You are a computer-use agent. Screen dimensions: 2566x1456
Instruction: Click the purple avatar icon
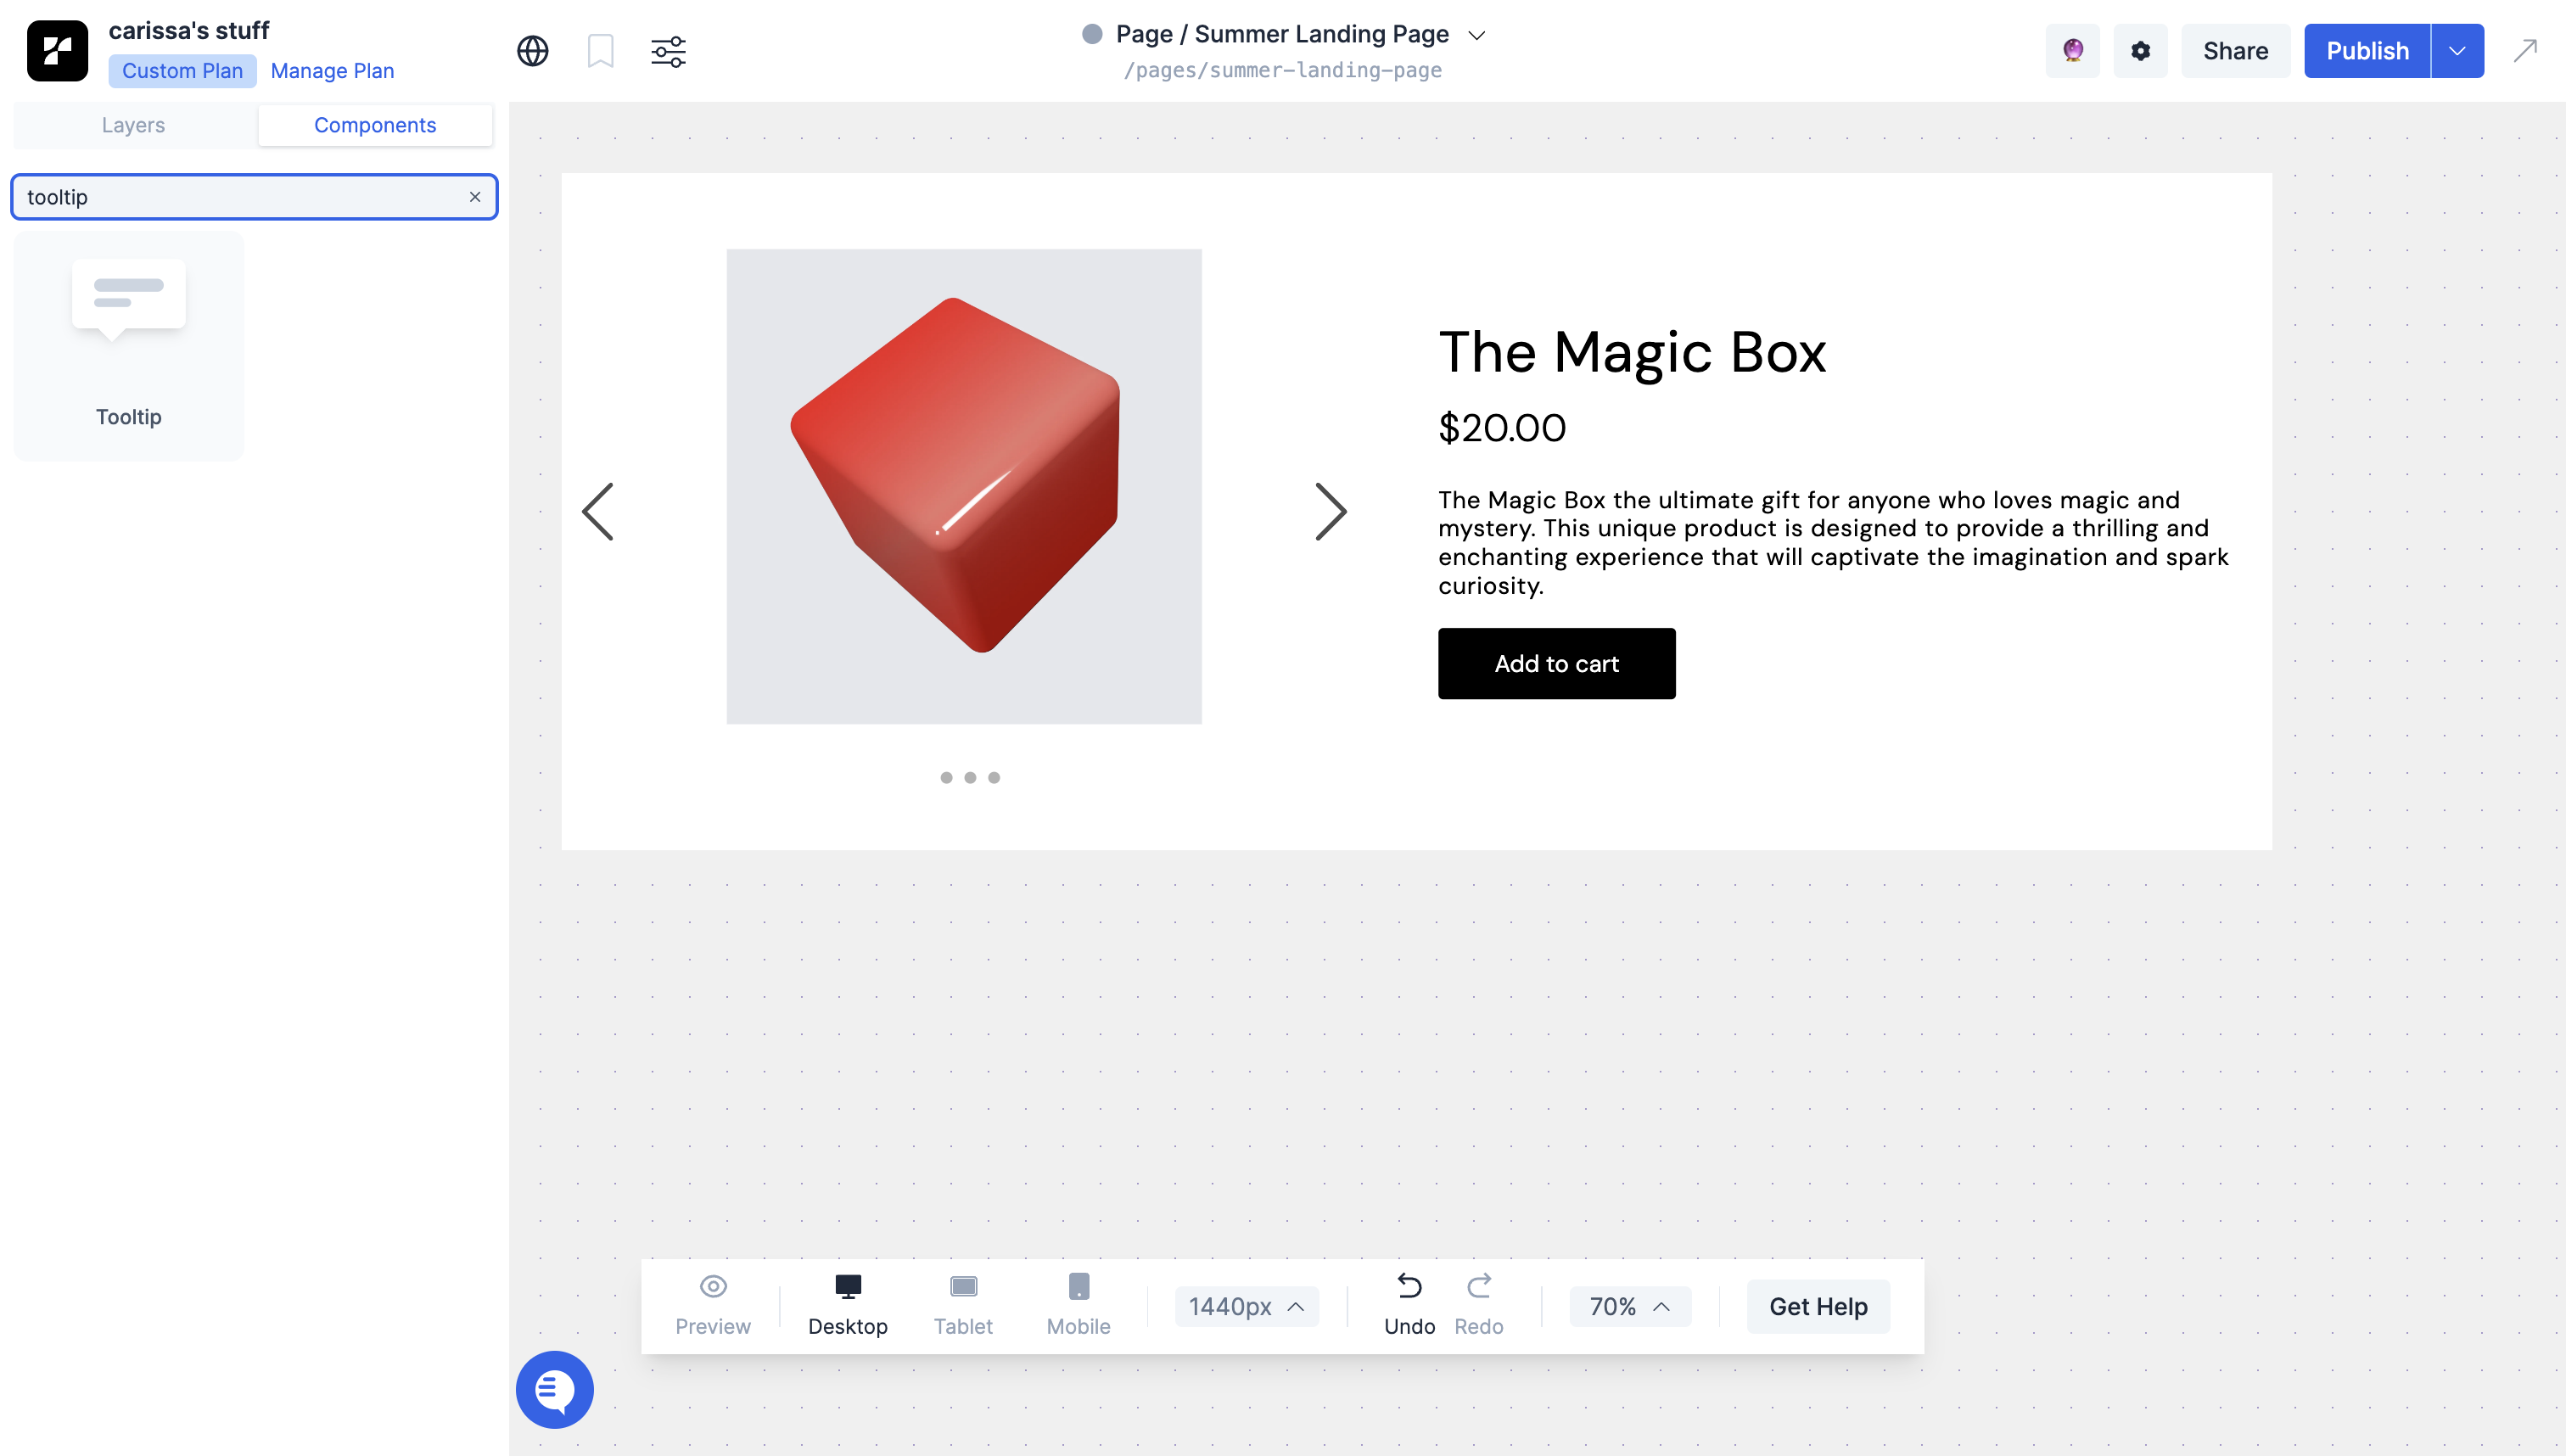tap(2072, 51)
